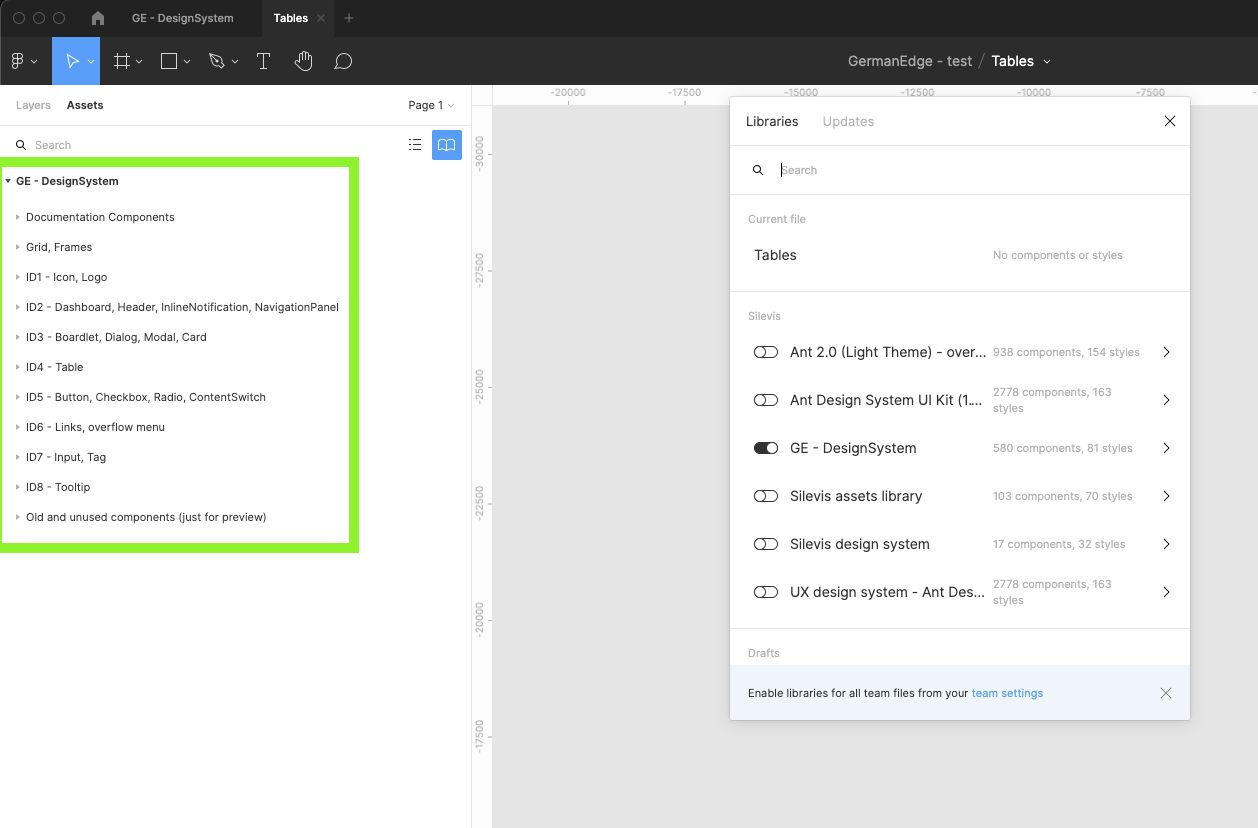Switch to the Layers tab
Image resolution: width=1258 pixels, height=828 pixels.
pyautogui.click(x=33, y=105)
